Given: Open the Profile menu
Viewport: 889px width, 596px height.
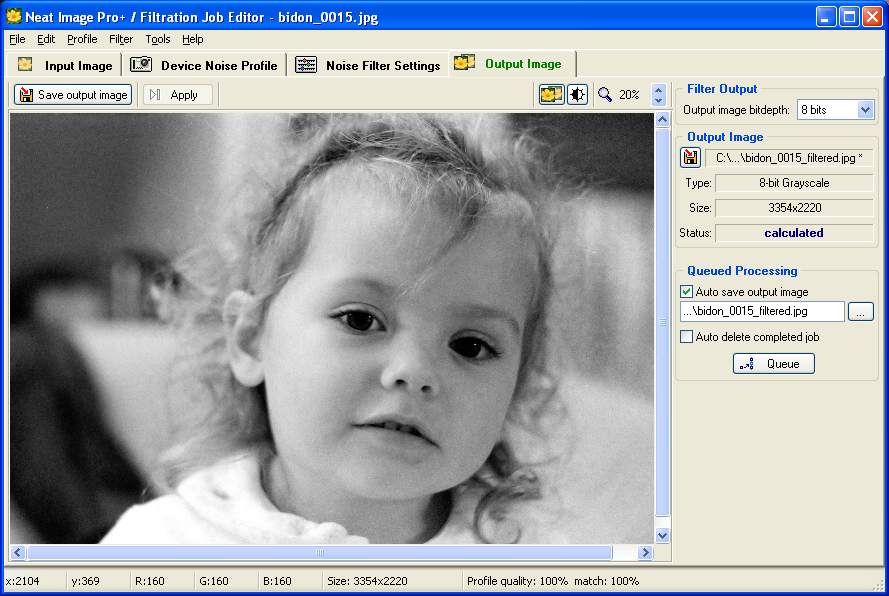Looking at the screenshot, I should (x=82, y=39).
